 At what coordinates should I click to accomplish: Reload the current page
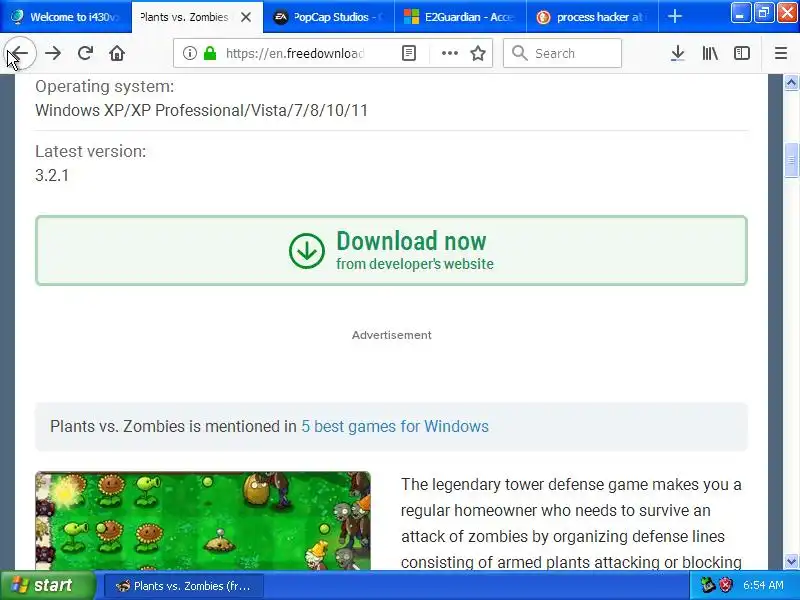(85, 53)
